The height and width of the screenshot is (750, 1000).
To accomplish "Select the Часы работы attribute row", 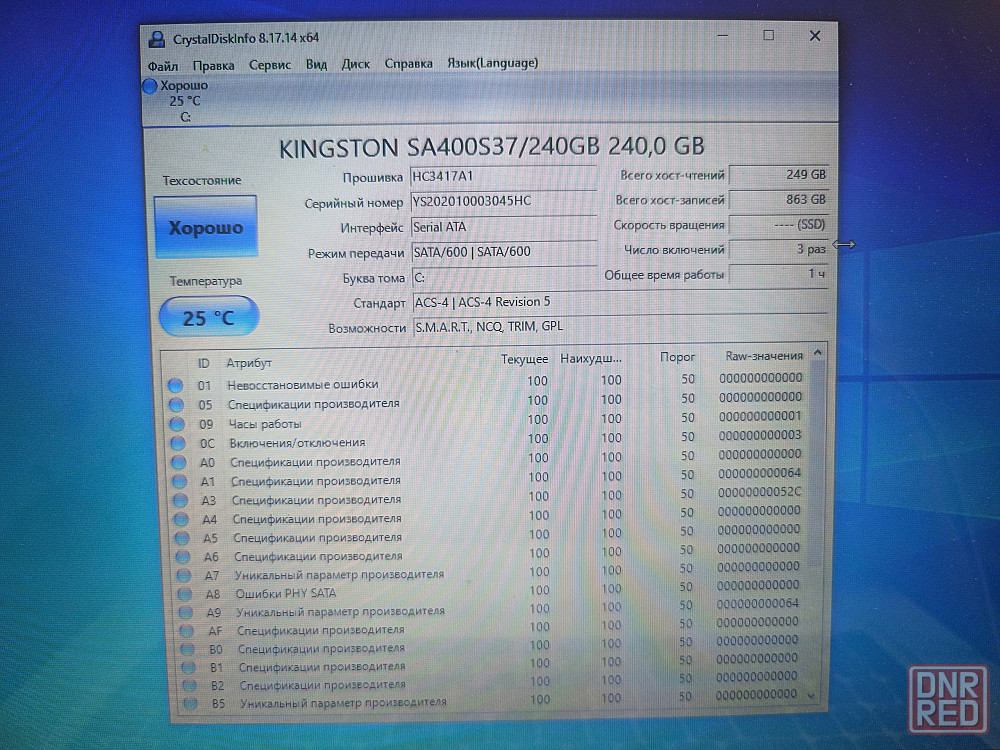I will click(487, 420).
